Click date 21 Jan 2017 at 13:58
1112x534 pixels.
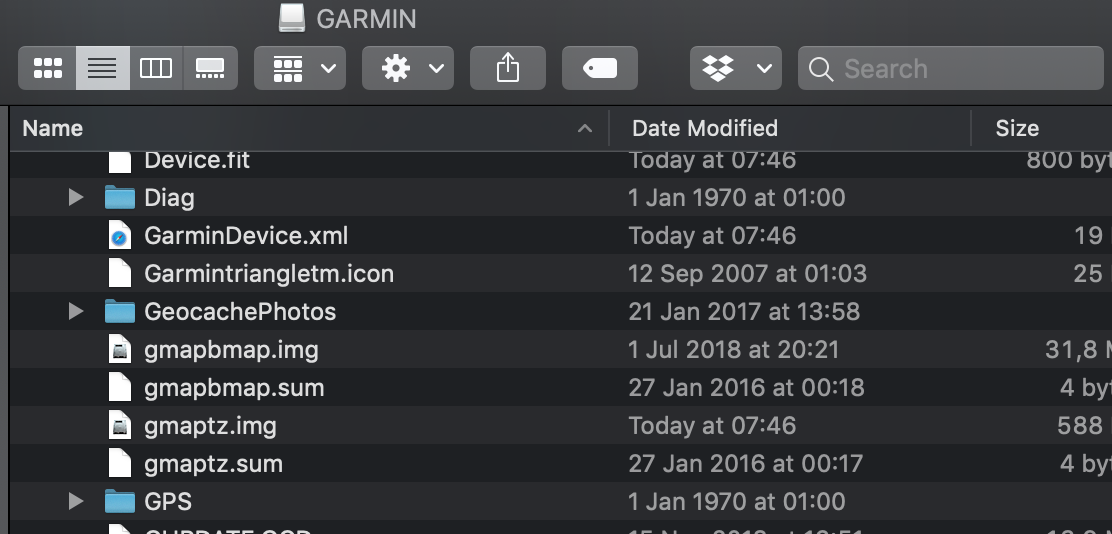point(744,311)
